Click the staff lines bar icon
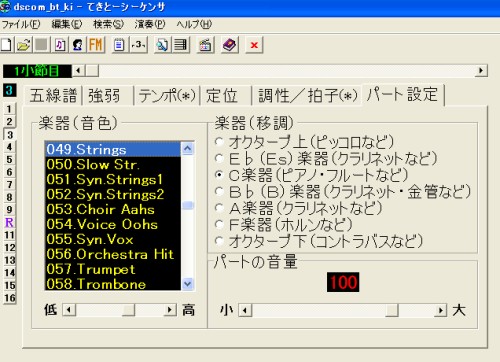Image resolution: width=500 pixels, height=362 pixels. pyautogui.click(x=181, y=45)
